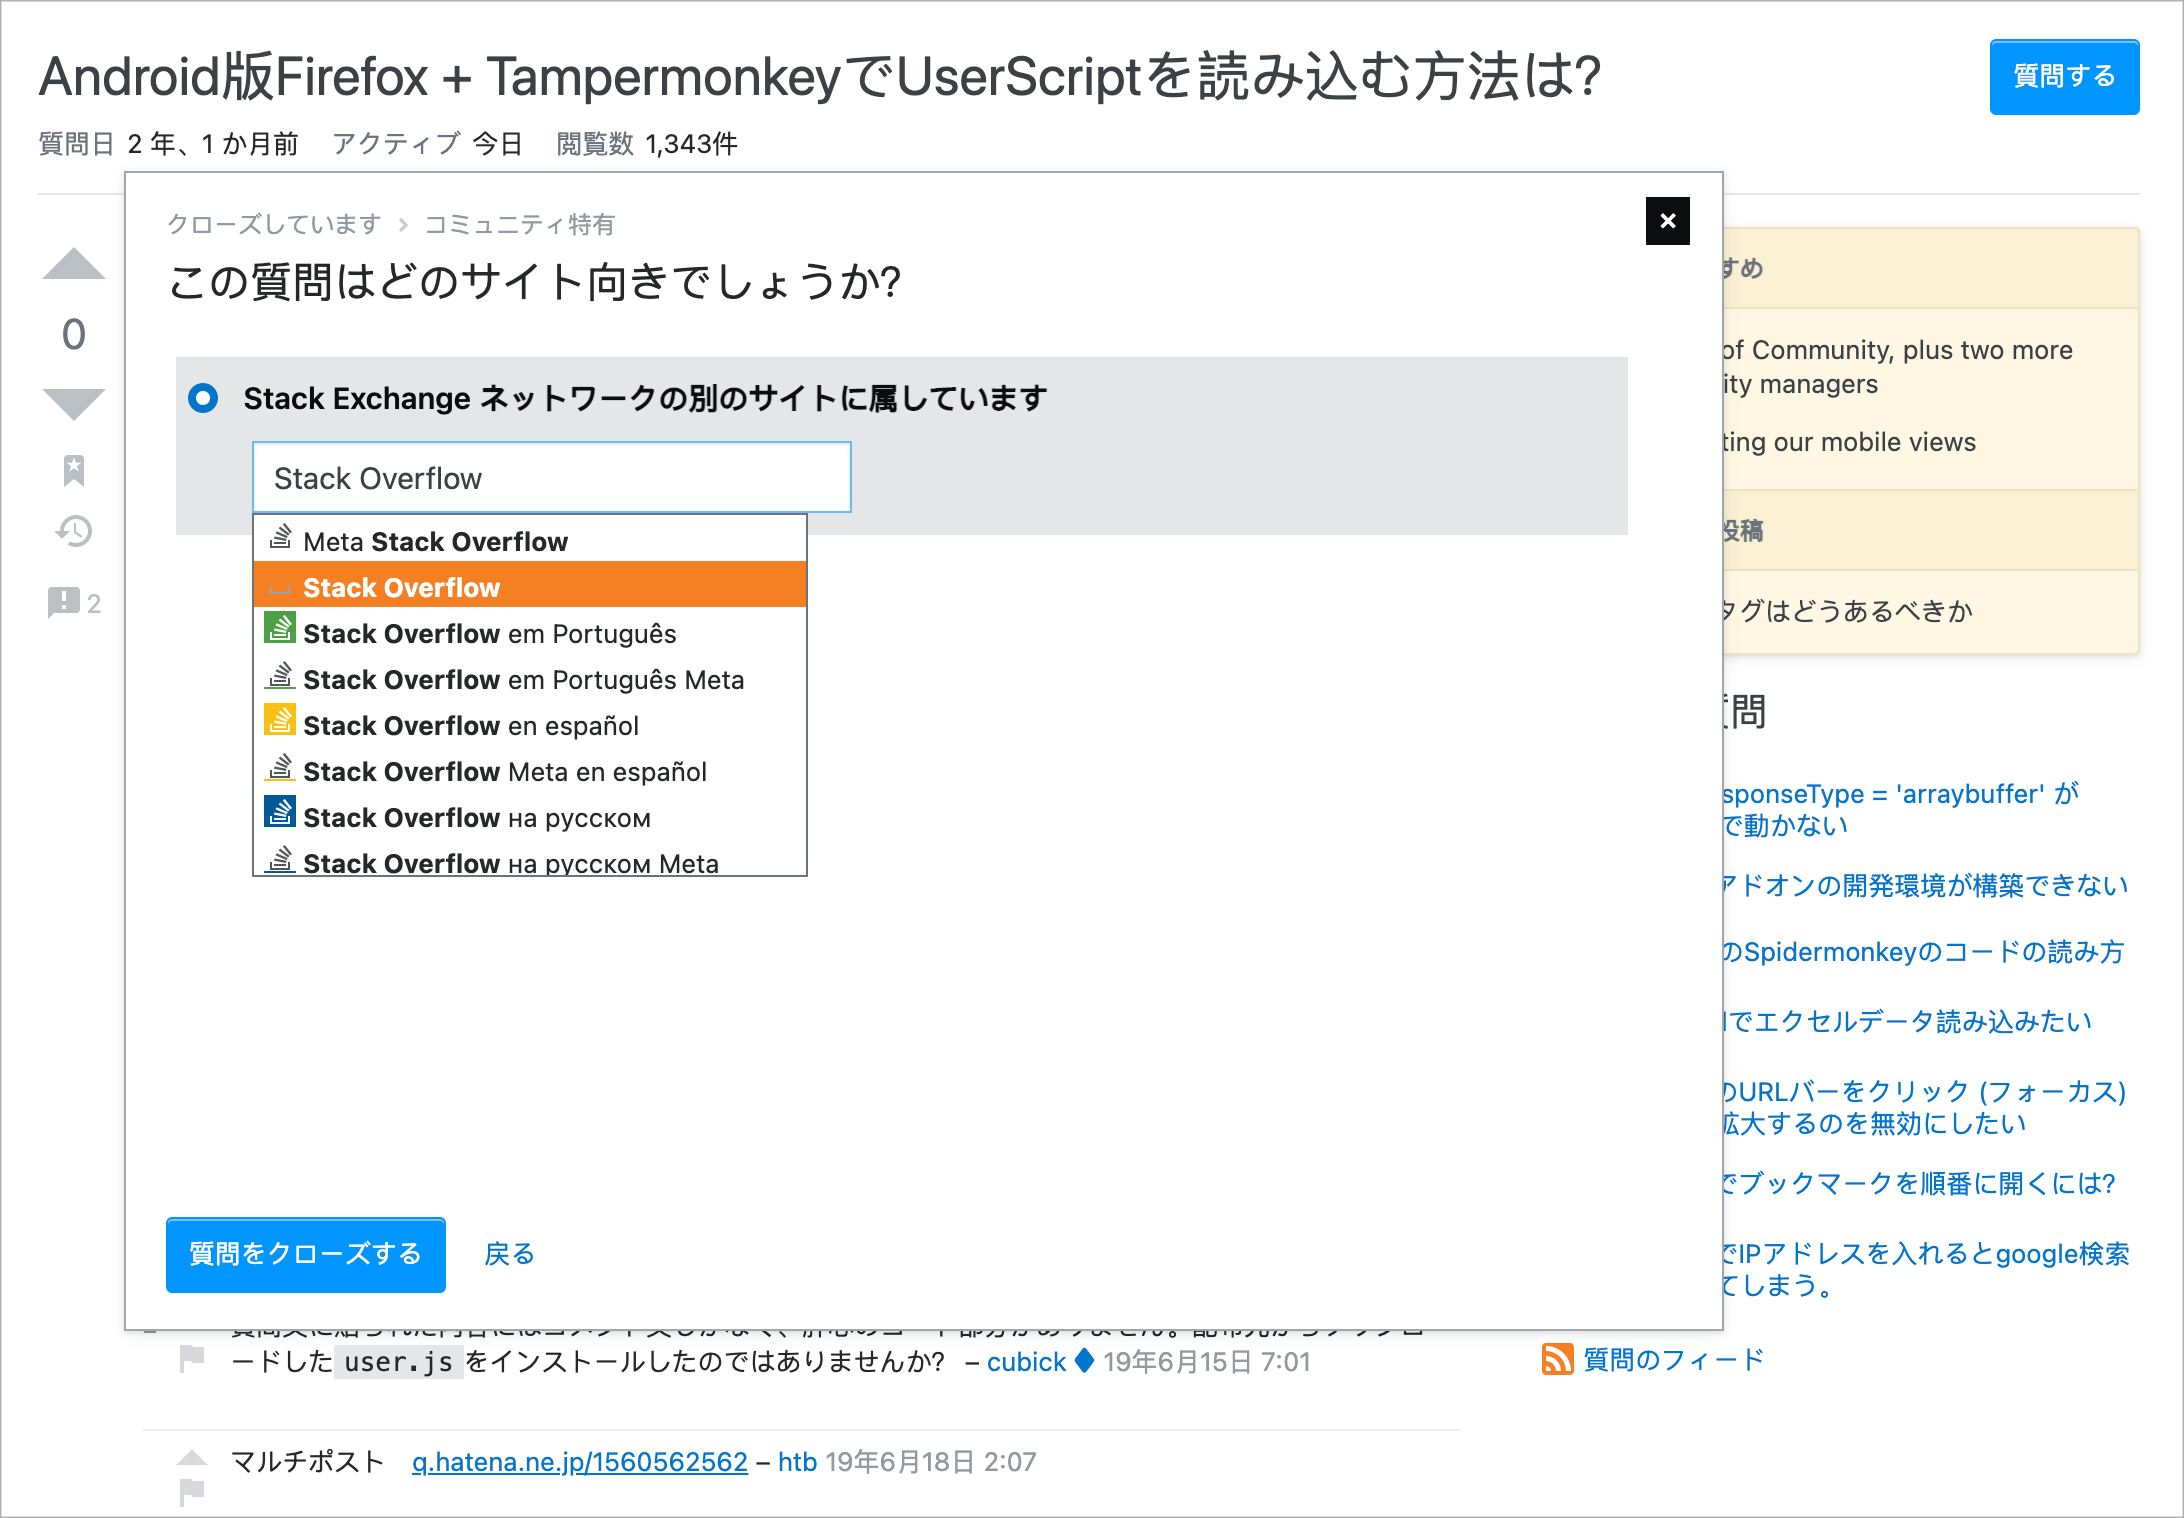This screenshot has width=2184, height=1518.
Task: Click the RSS feed icon
Action: 1557,1360
